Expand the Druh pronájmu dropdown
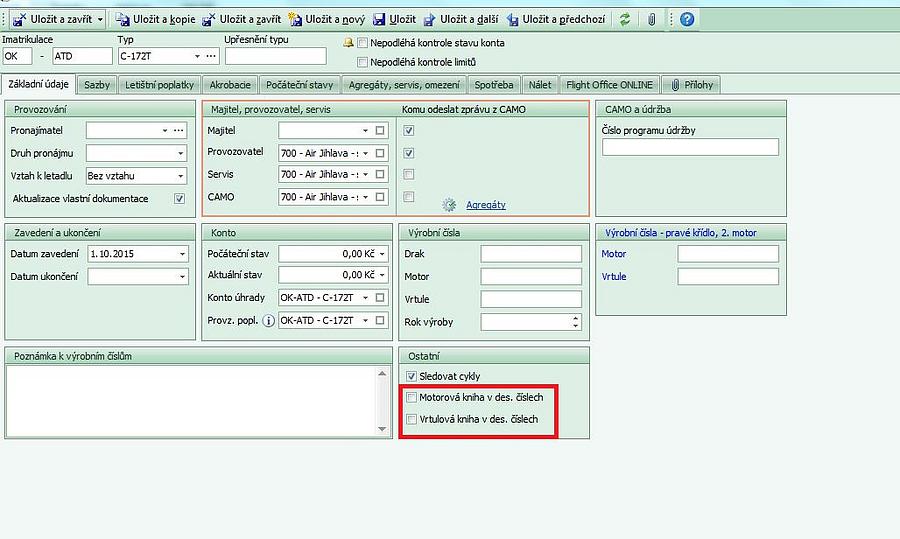 180,153
